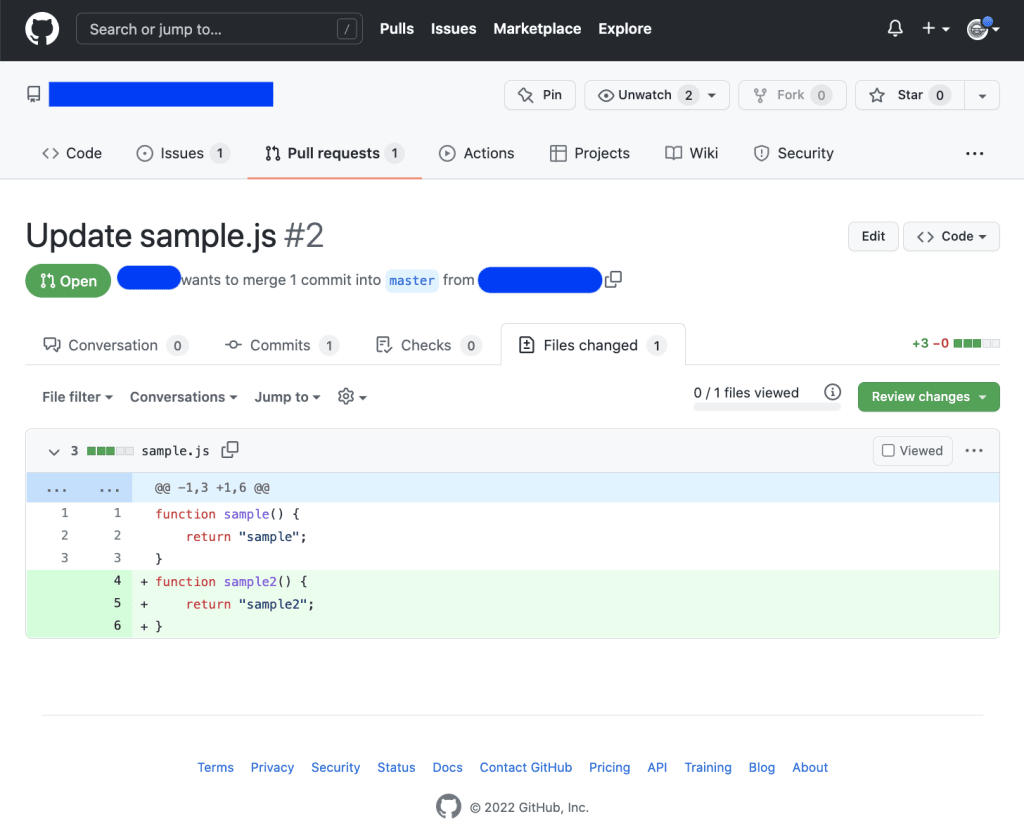Show files viewed info icon
1024x826 pixels.
[832, 392]
